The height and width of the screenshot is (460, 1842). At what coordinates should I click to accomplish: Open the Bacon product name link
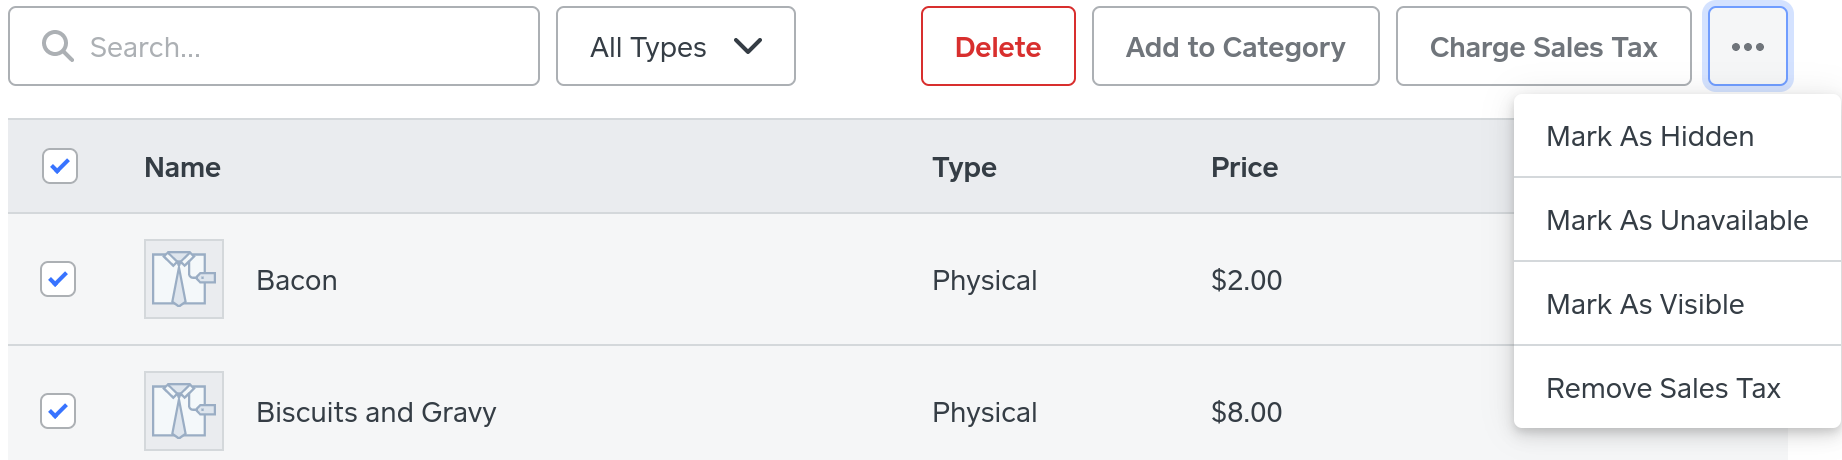296,281
